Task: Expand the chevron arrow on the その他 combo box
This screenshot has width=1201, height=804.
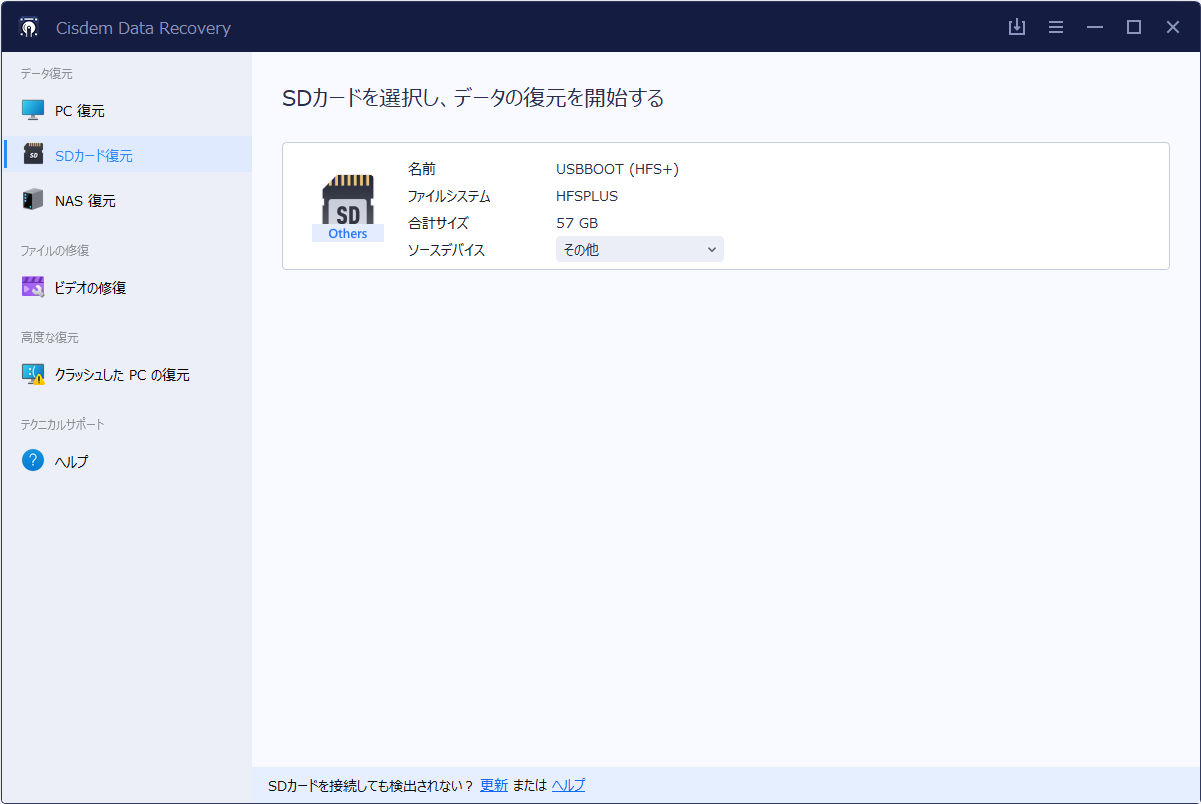Action: click(x=712, y=250)
